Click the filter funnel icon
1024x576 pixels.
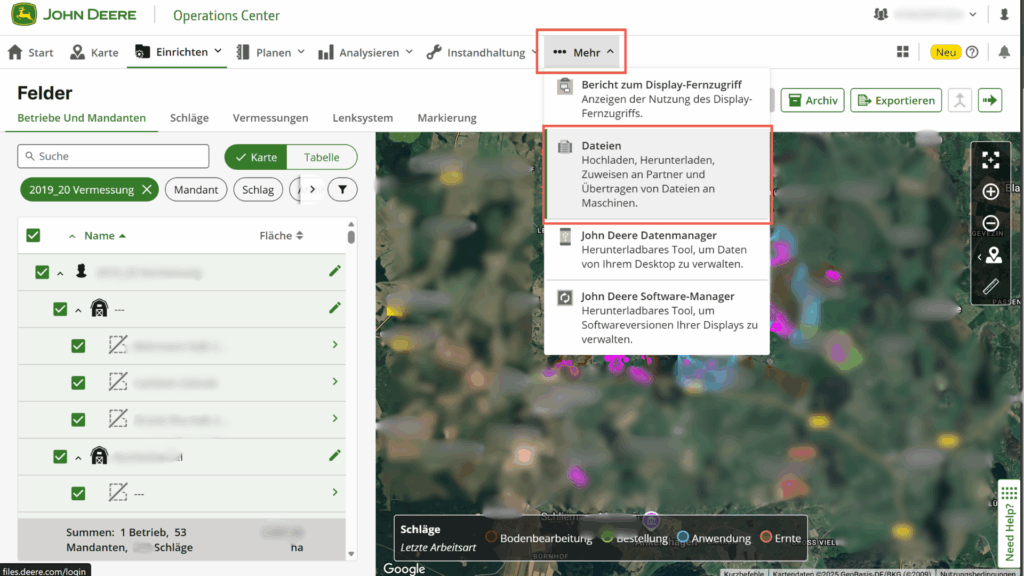tap(342, 189)
